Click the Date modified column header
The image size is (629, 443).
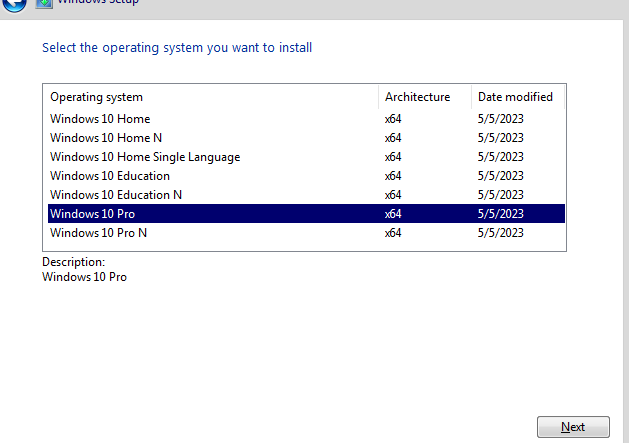[x=518, y=97]
